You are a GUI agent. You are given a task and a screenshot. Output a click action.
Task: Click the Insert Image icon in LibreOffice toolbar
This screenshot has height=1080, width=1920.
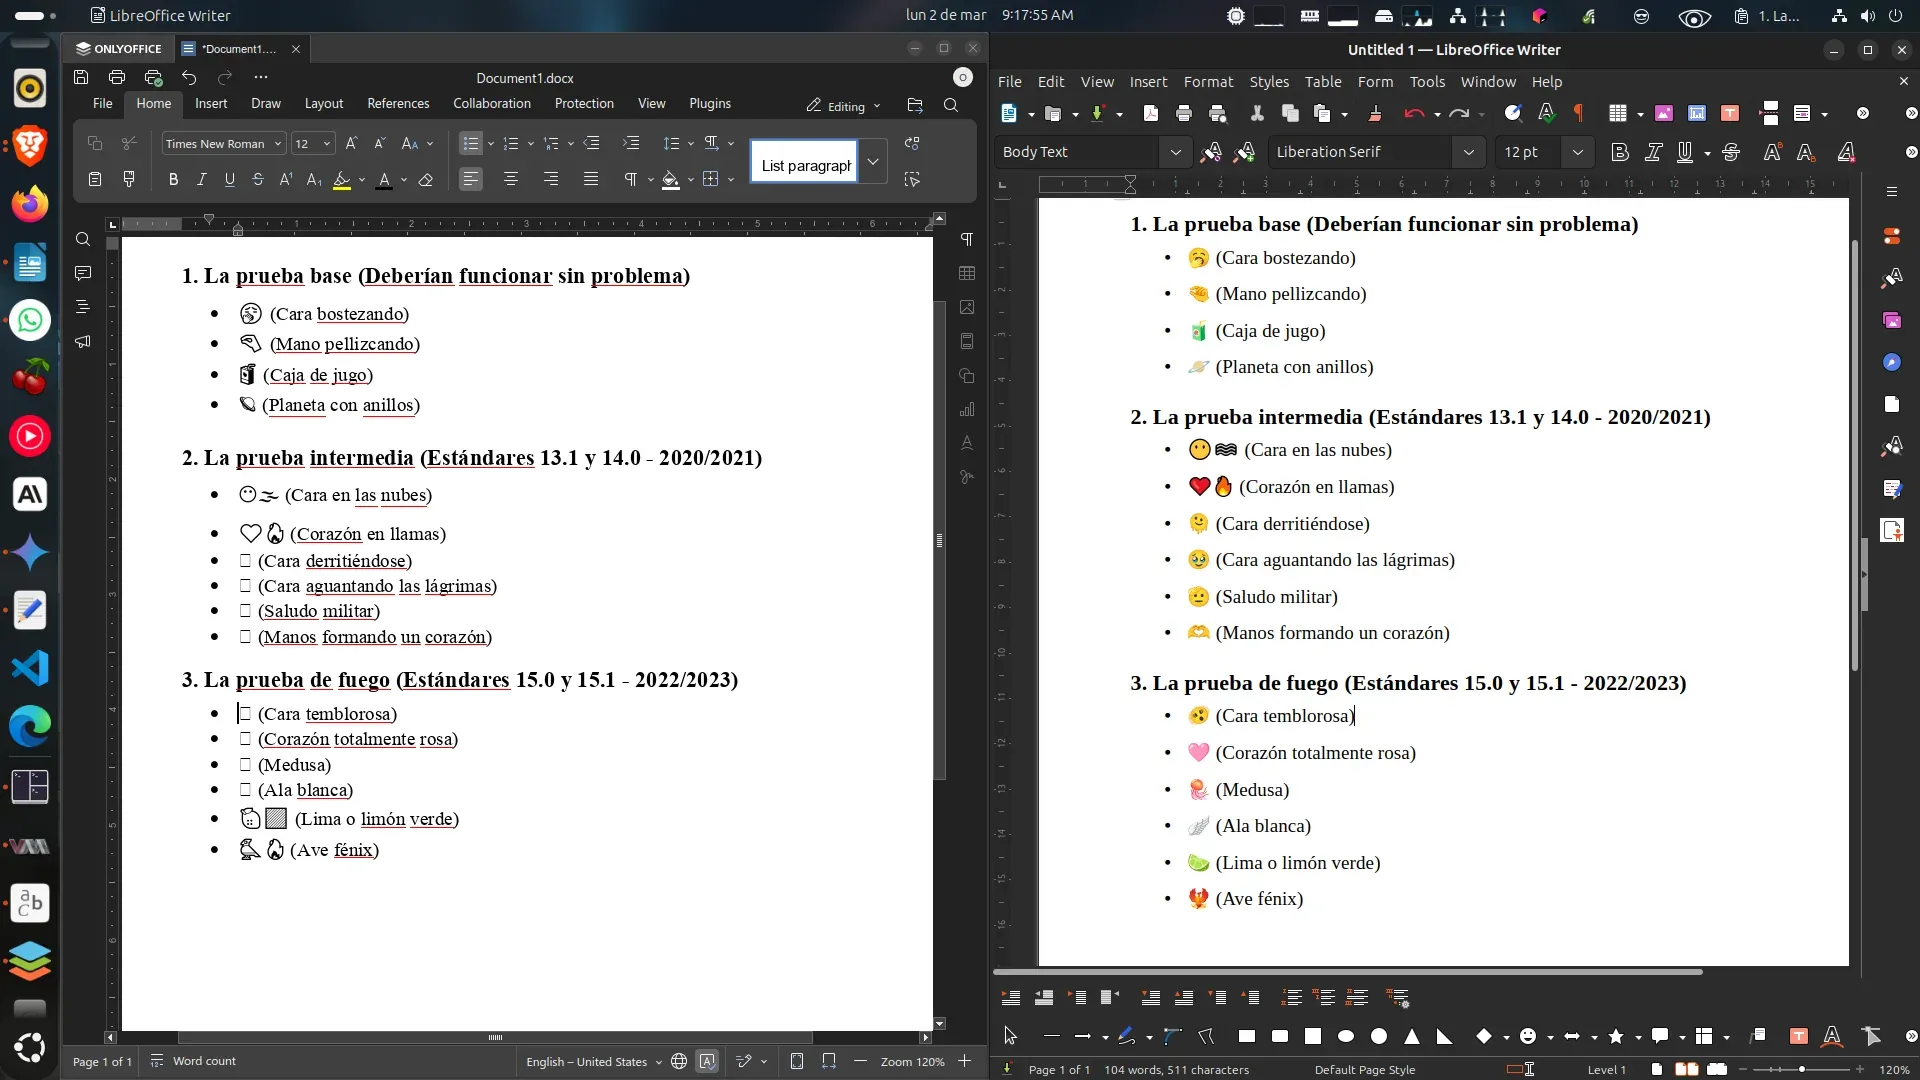(x=1663, y=113)
